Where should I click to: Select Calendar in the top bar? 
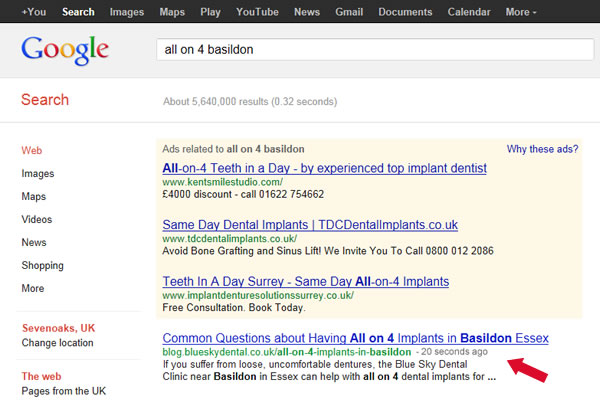[x=470, y=12]
